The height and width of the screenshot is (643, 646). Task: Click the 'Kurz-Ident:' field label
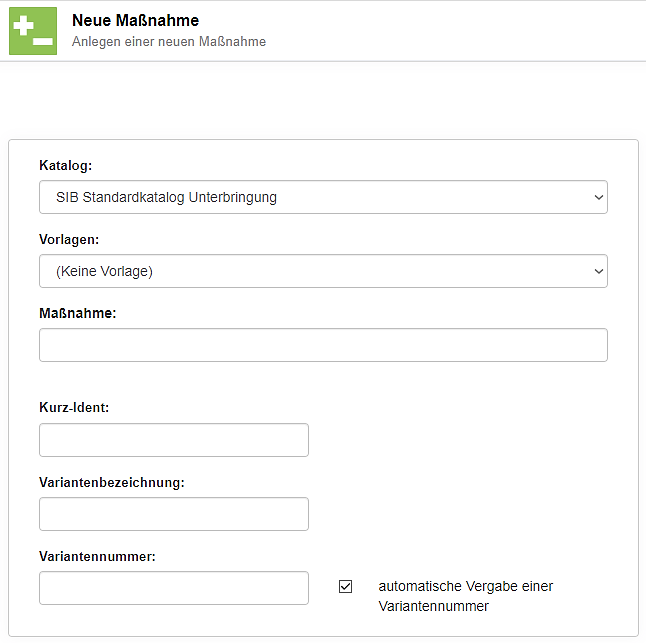[74, 408]
